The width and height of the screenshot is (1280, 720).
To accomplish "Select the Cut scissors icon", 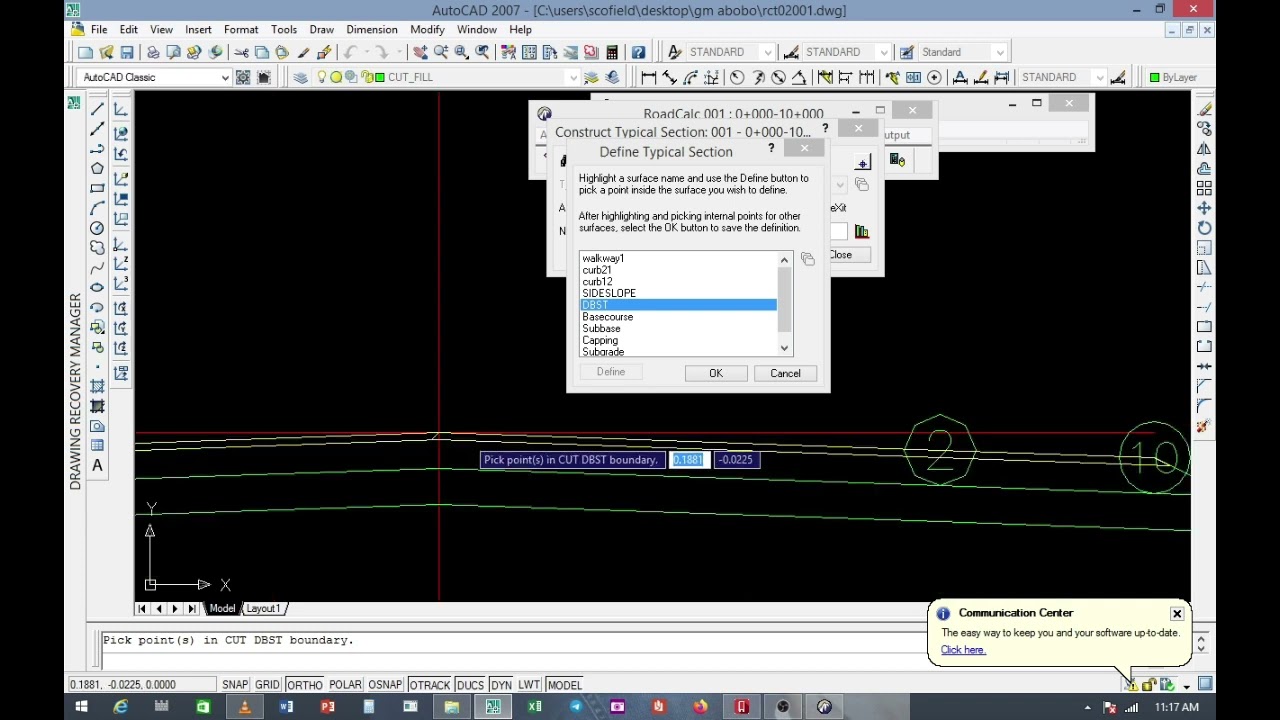I will point(241,52).
